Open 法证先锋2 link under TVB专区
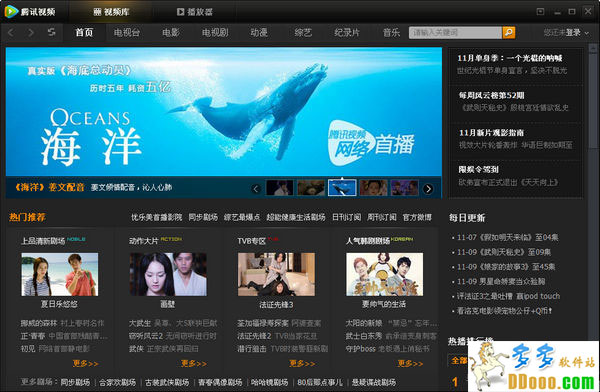The image size is (600, 392). [x=254, y=336]
